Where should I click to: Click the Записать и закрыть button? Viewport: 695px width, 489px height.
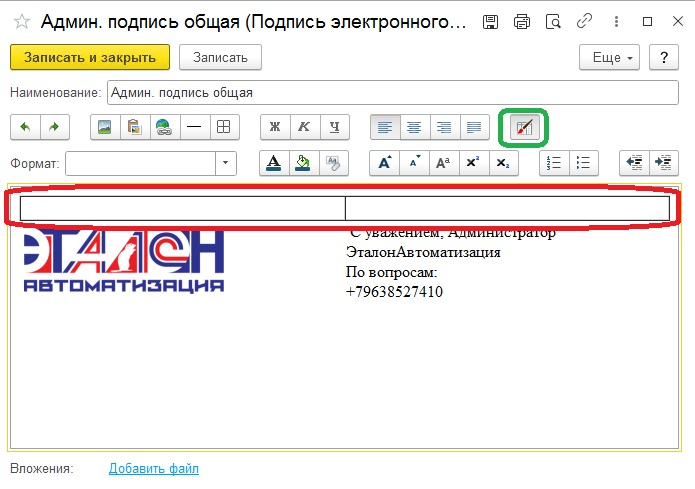point(90,58)
